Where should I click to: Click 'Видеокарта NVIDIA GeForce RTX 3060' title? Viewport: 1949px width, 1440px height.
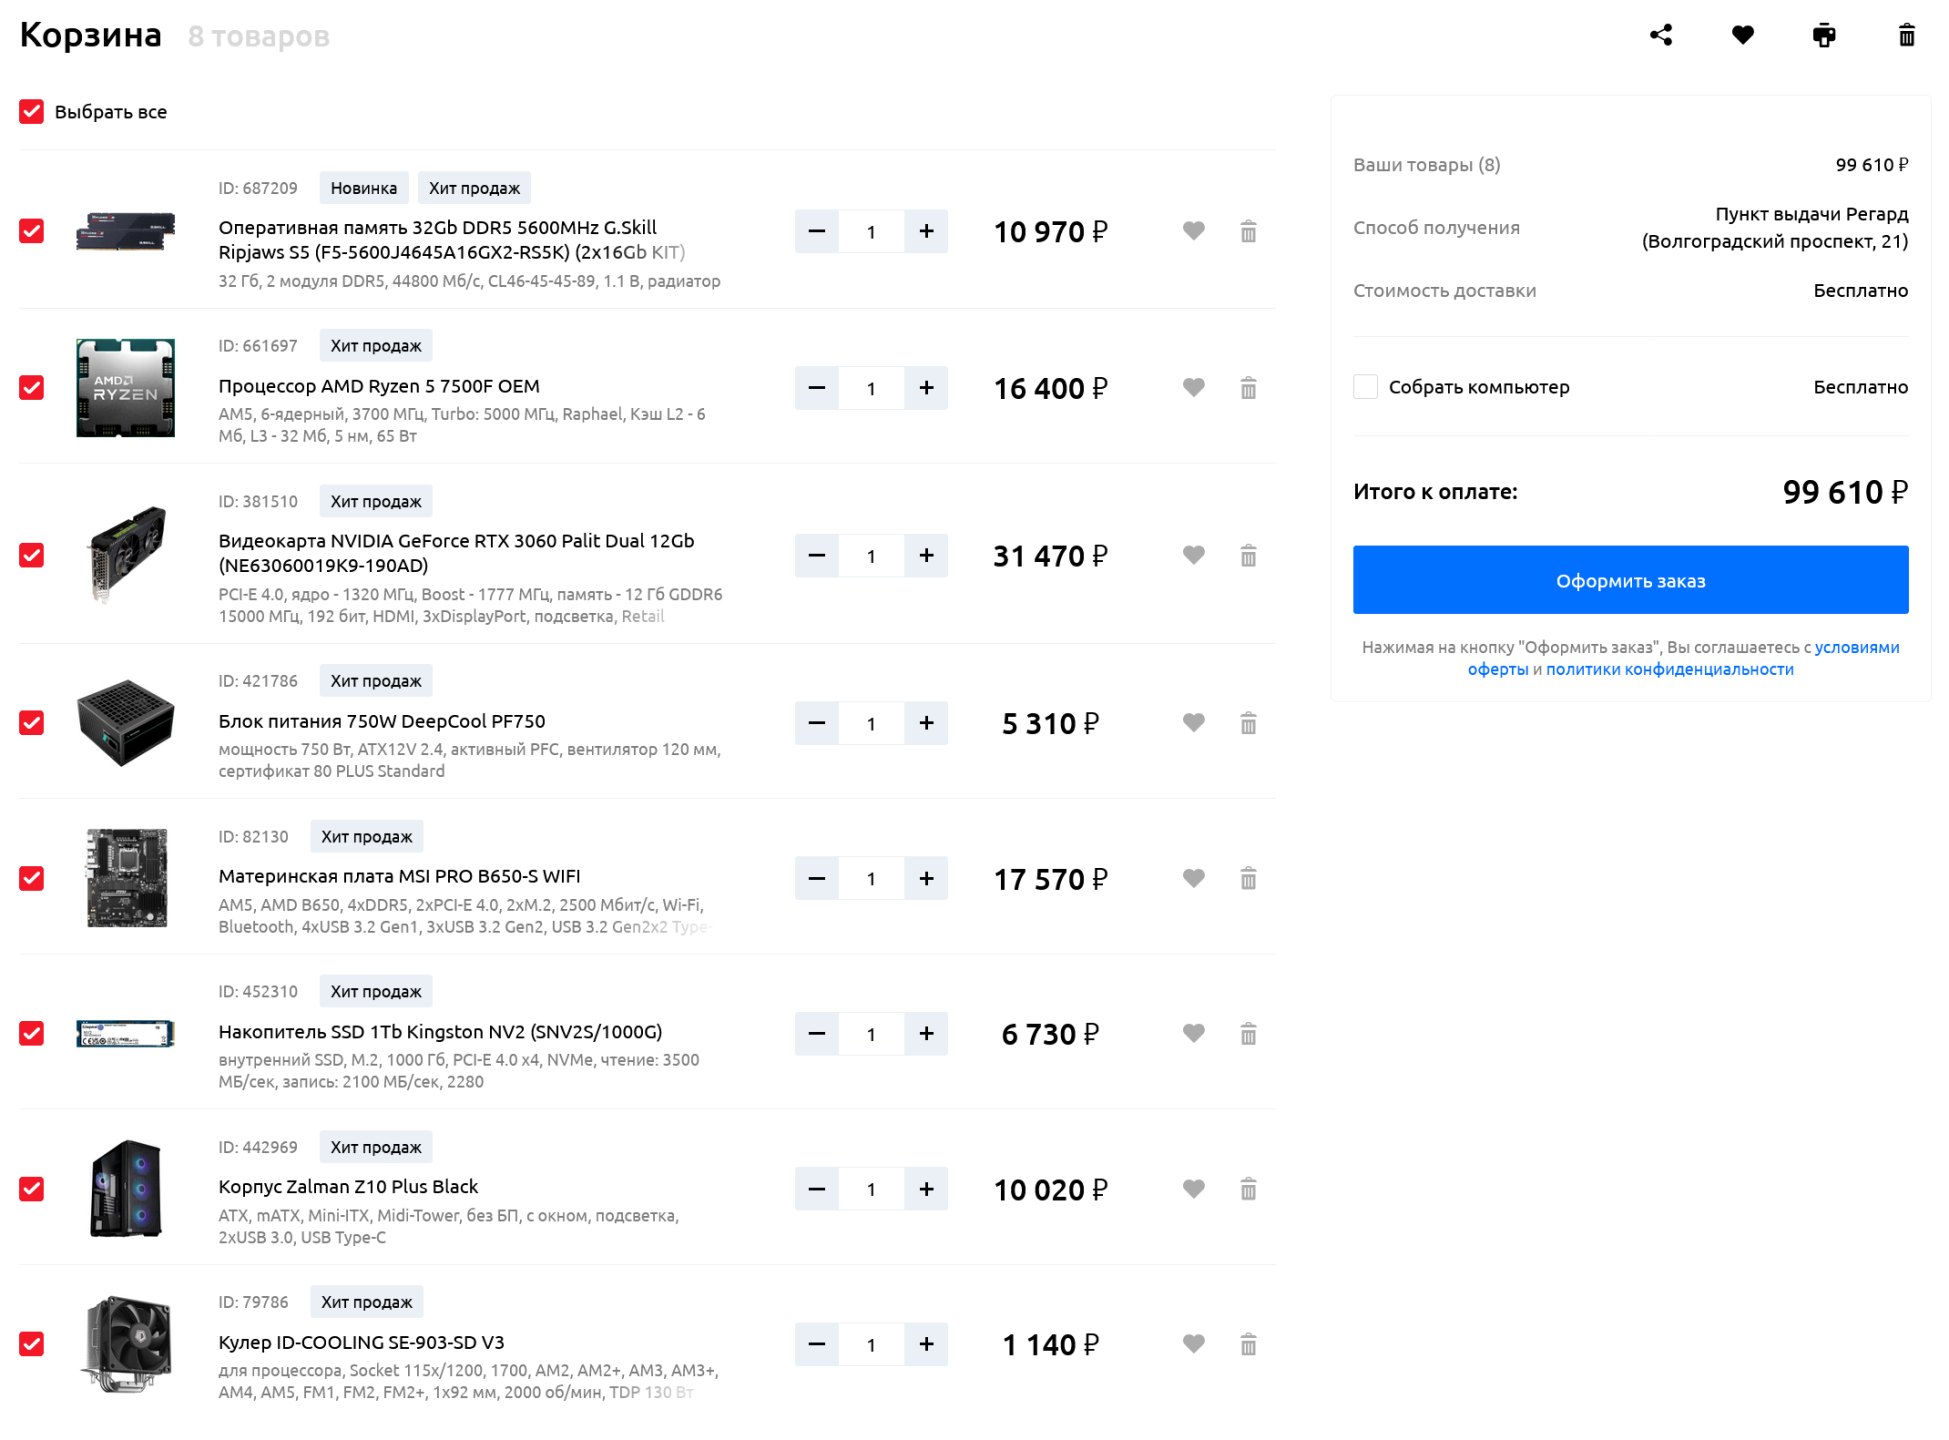coord(456,553)
